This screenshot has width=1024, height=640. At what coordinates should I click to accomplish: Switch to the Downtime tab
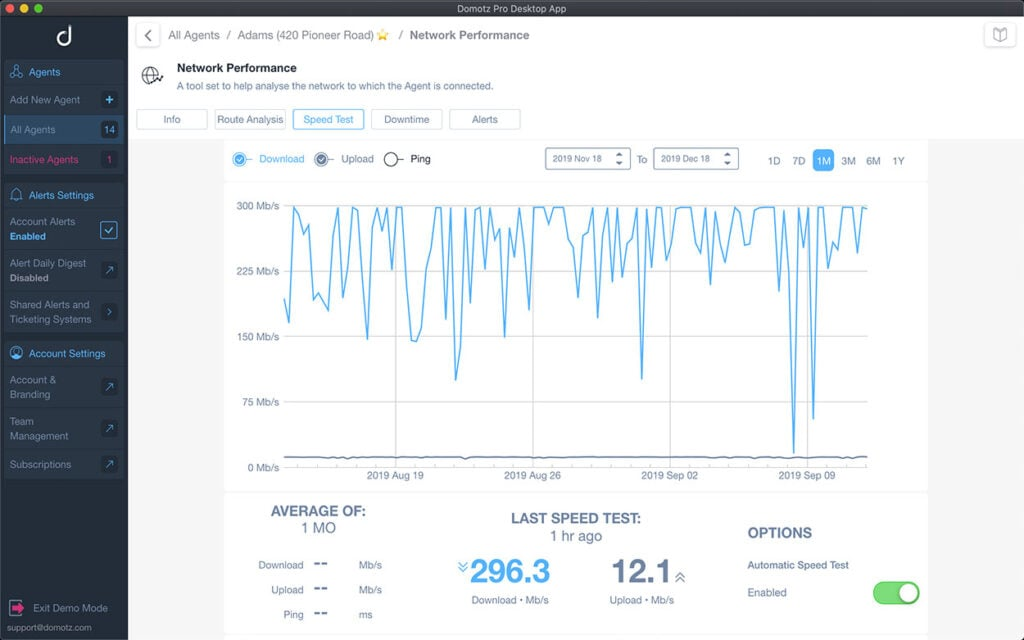(406, 118)
